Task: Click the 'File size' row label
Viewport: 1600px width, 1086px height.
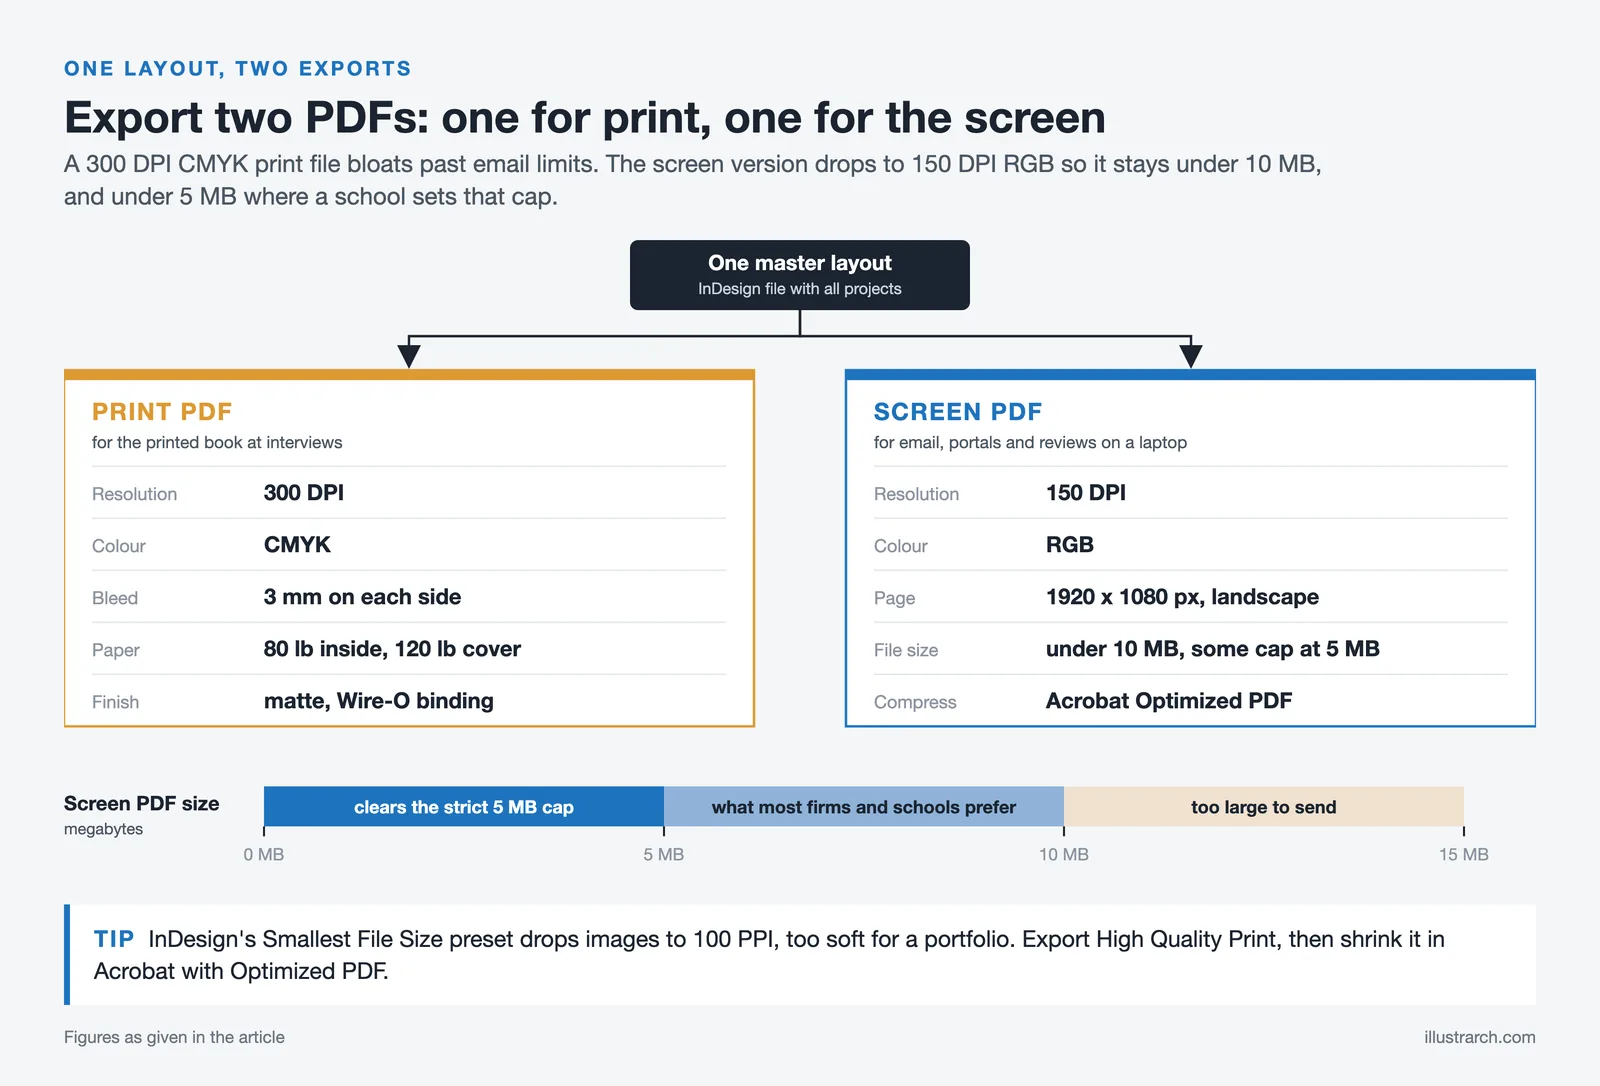Action: (x=906, y=650)
